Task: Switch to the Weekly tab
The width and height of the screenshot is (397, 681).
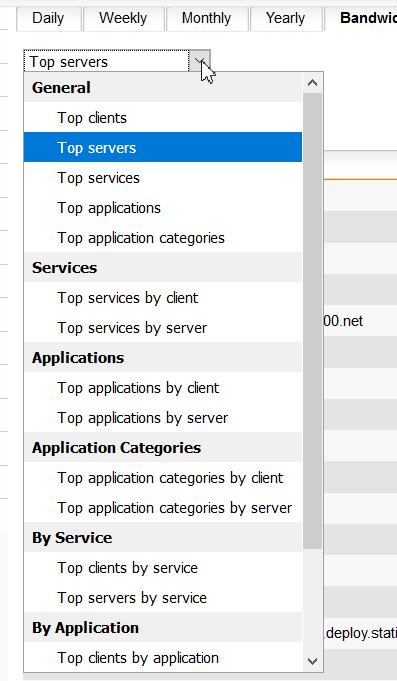Action: pos(123,18)
